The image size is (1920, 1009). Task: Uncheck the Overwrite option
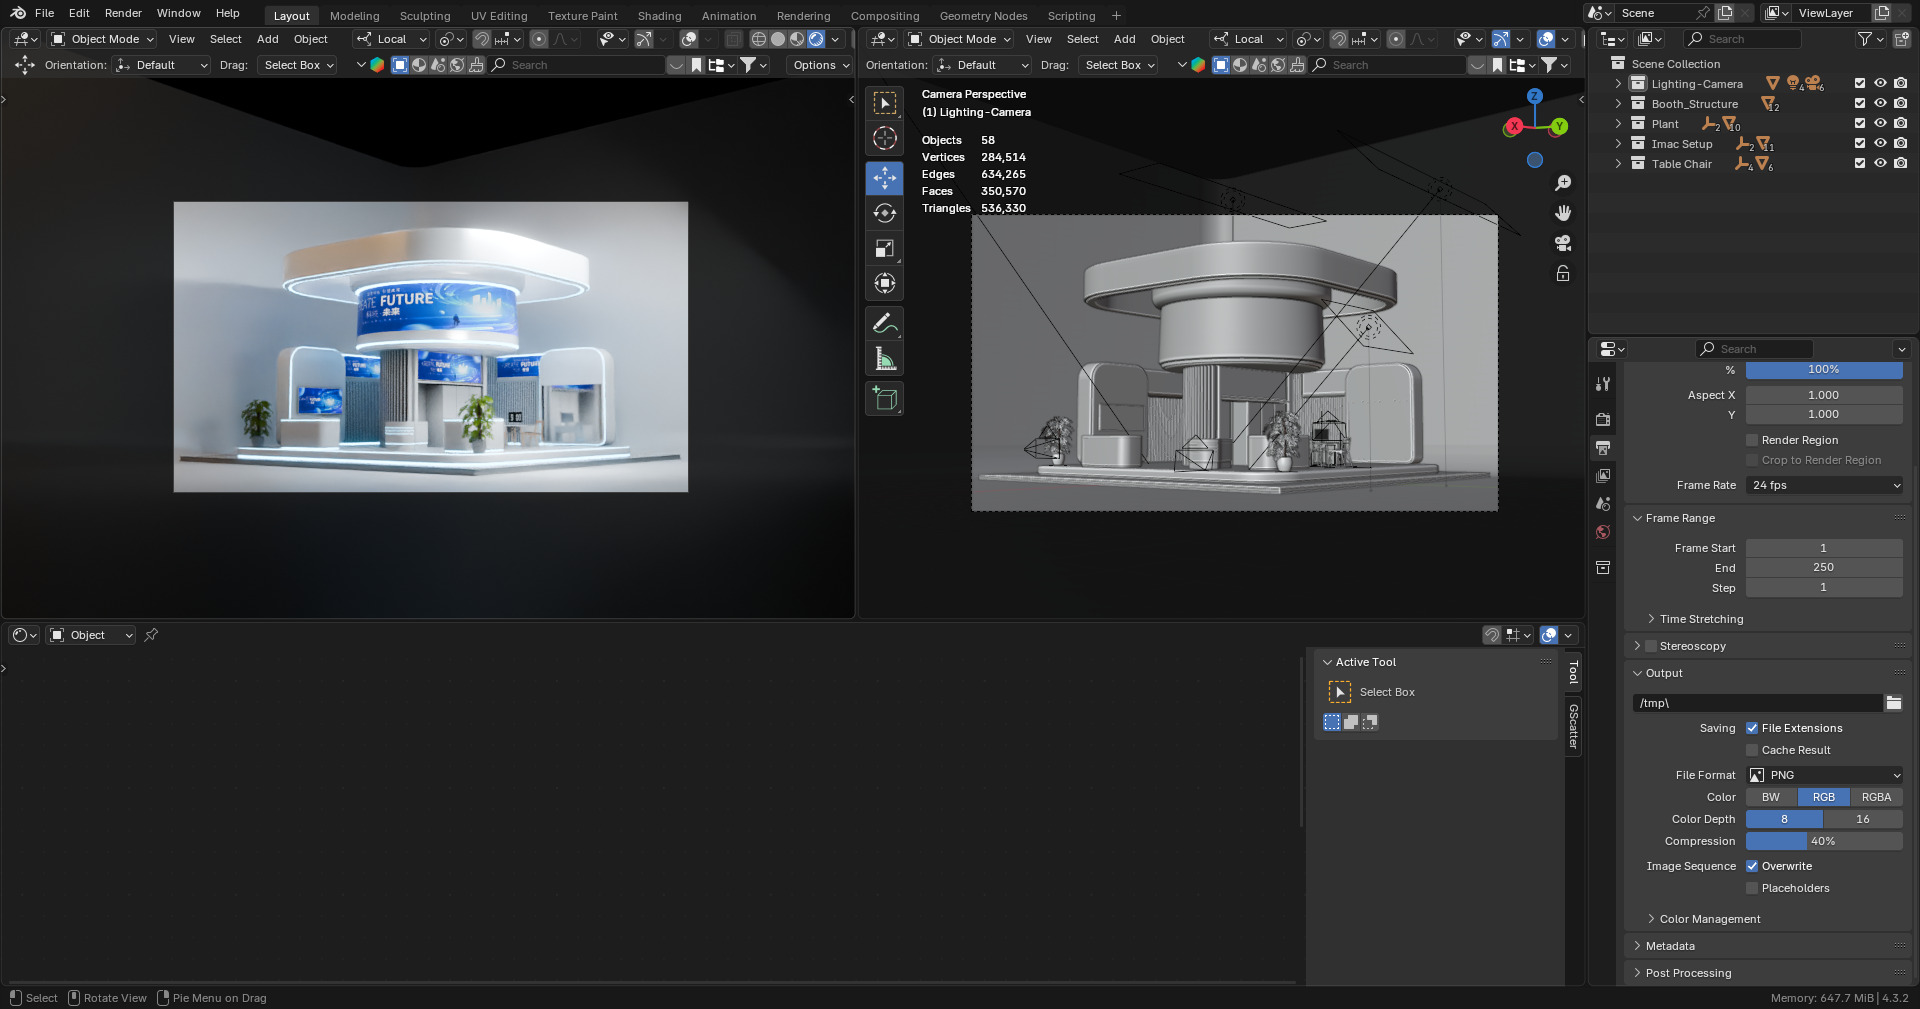(1752, 866)
